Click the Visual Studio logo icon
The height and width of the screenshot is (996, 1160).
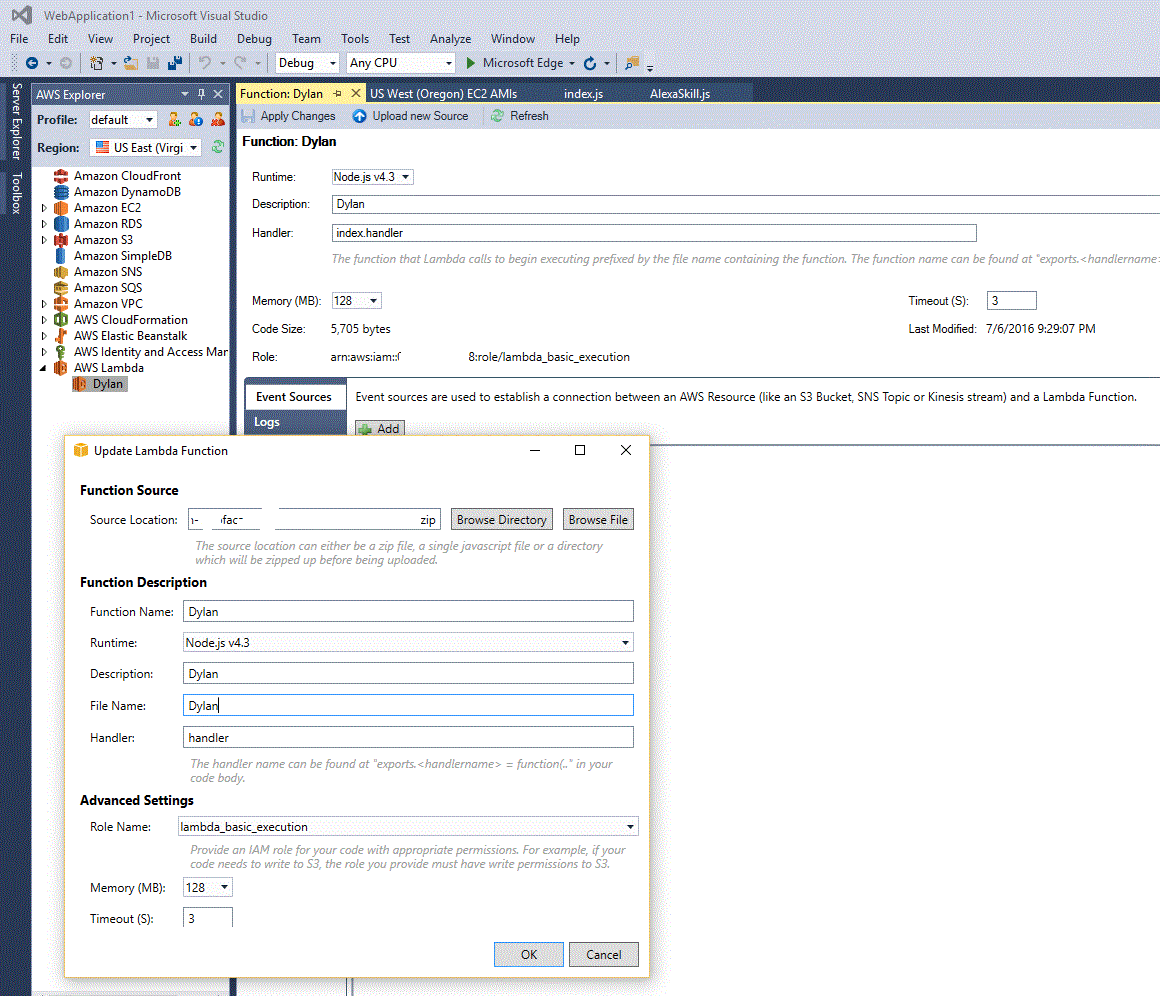point(21,15)
